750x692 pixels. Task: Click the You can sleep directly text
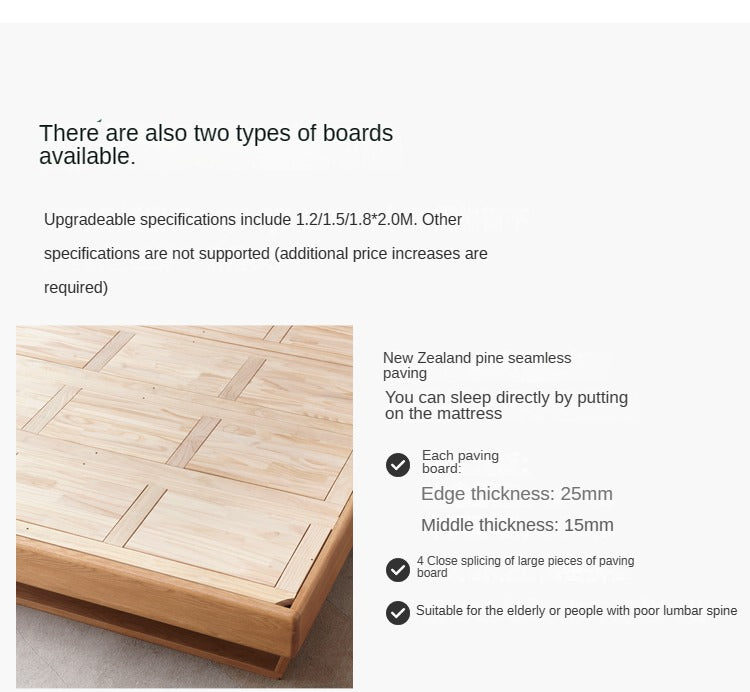click(506, 398)
